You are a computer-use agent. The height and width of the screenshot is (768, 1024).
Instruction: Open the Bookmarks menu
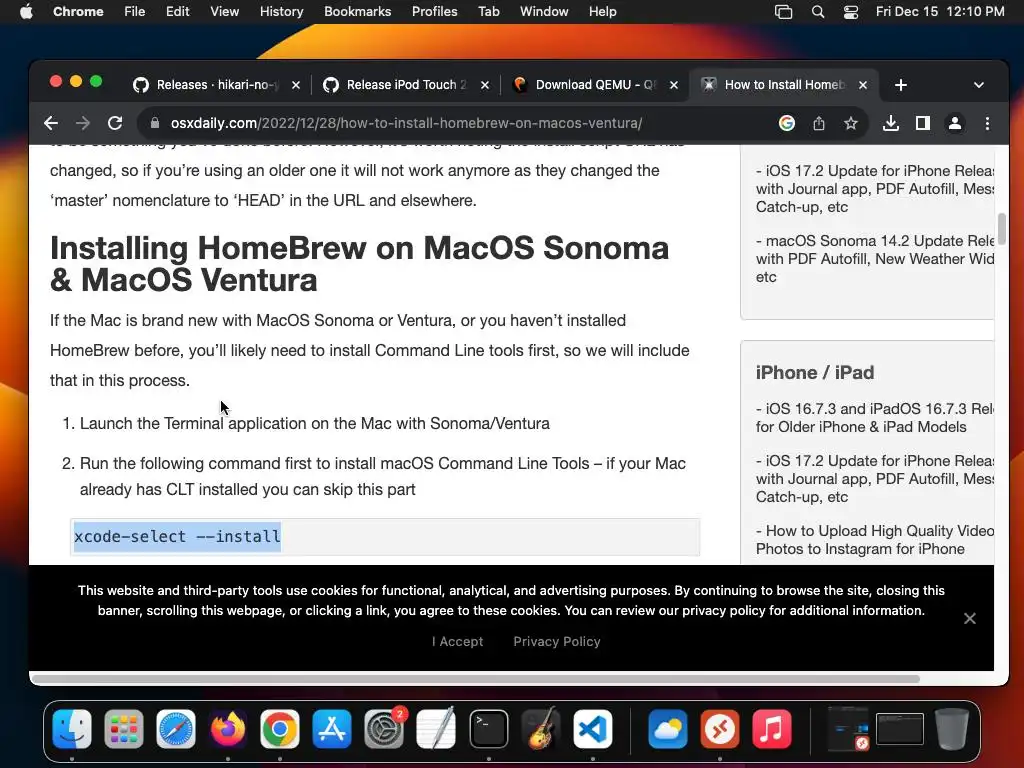(x=357, y=11)
